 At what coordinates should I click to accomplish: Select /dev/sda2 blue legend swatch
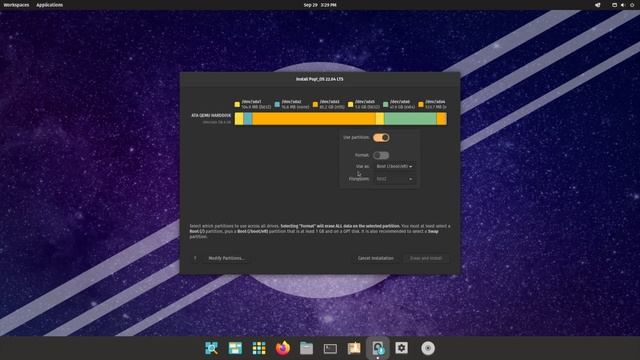coord(277,104)
